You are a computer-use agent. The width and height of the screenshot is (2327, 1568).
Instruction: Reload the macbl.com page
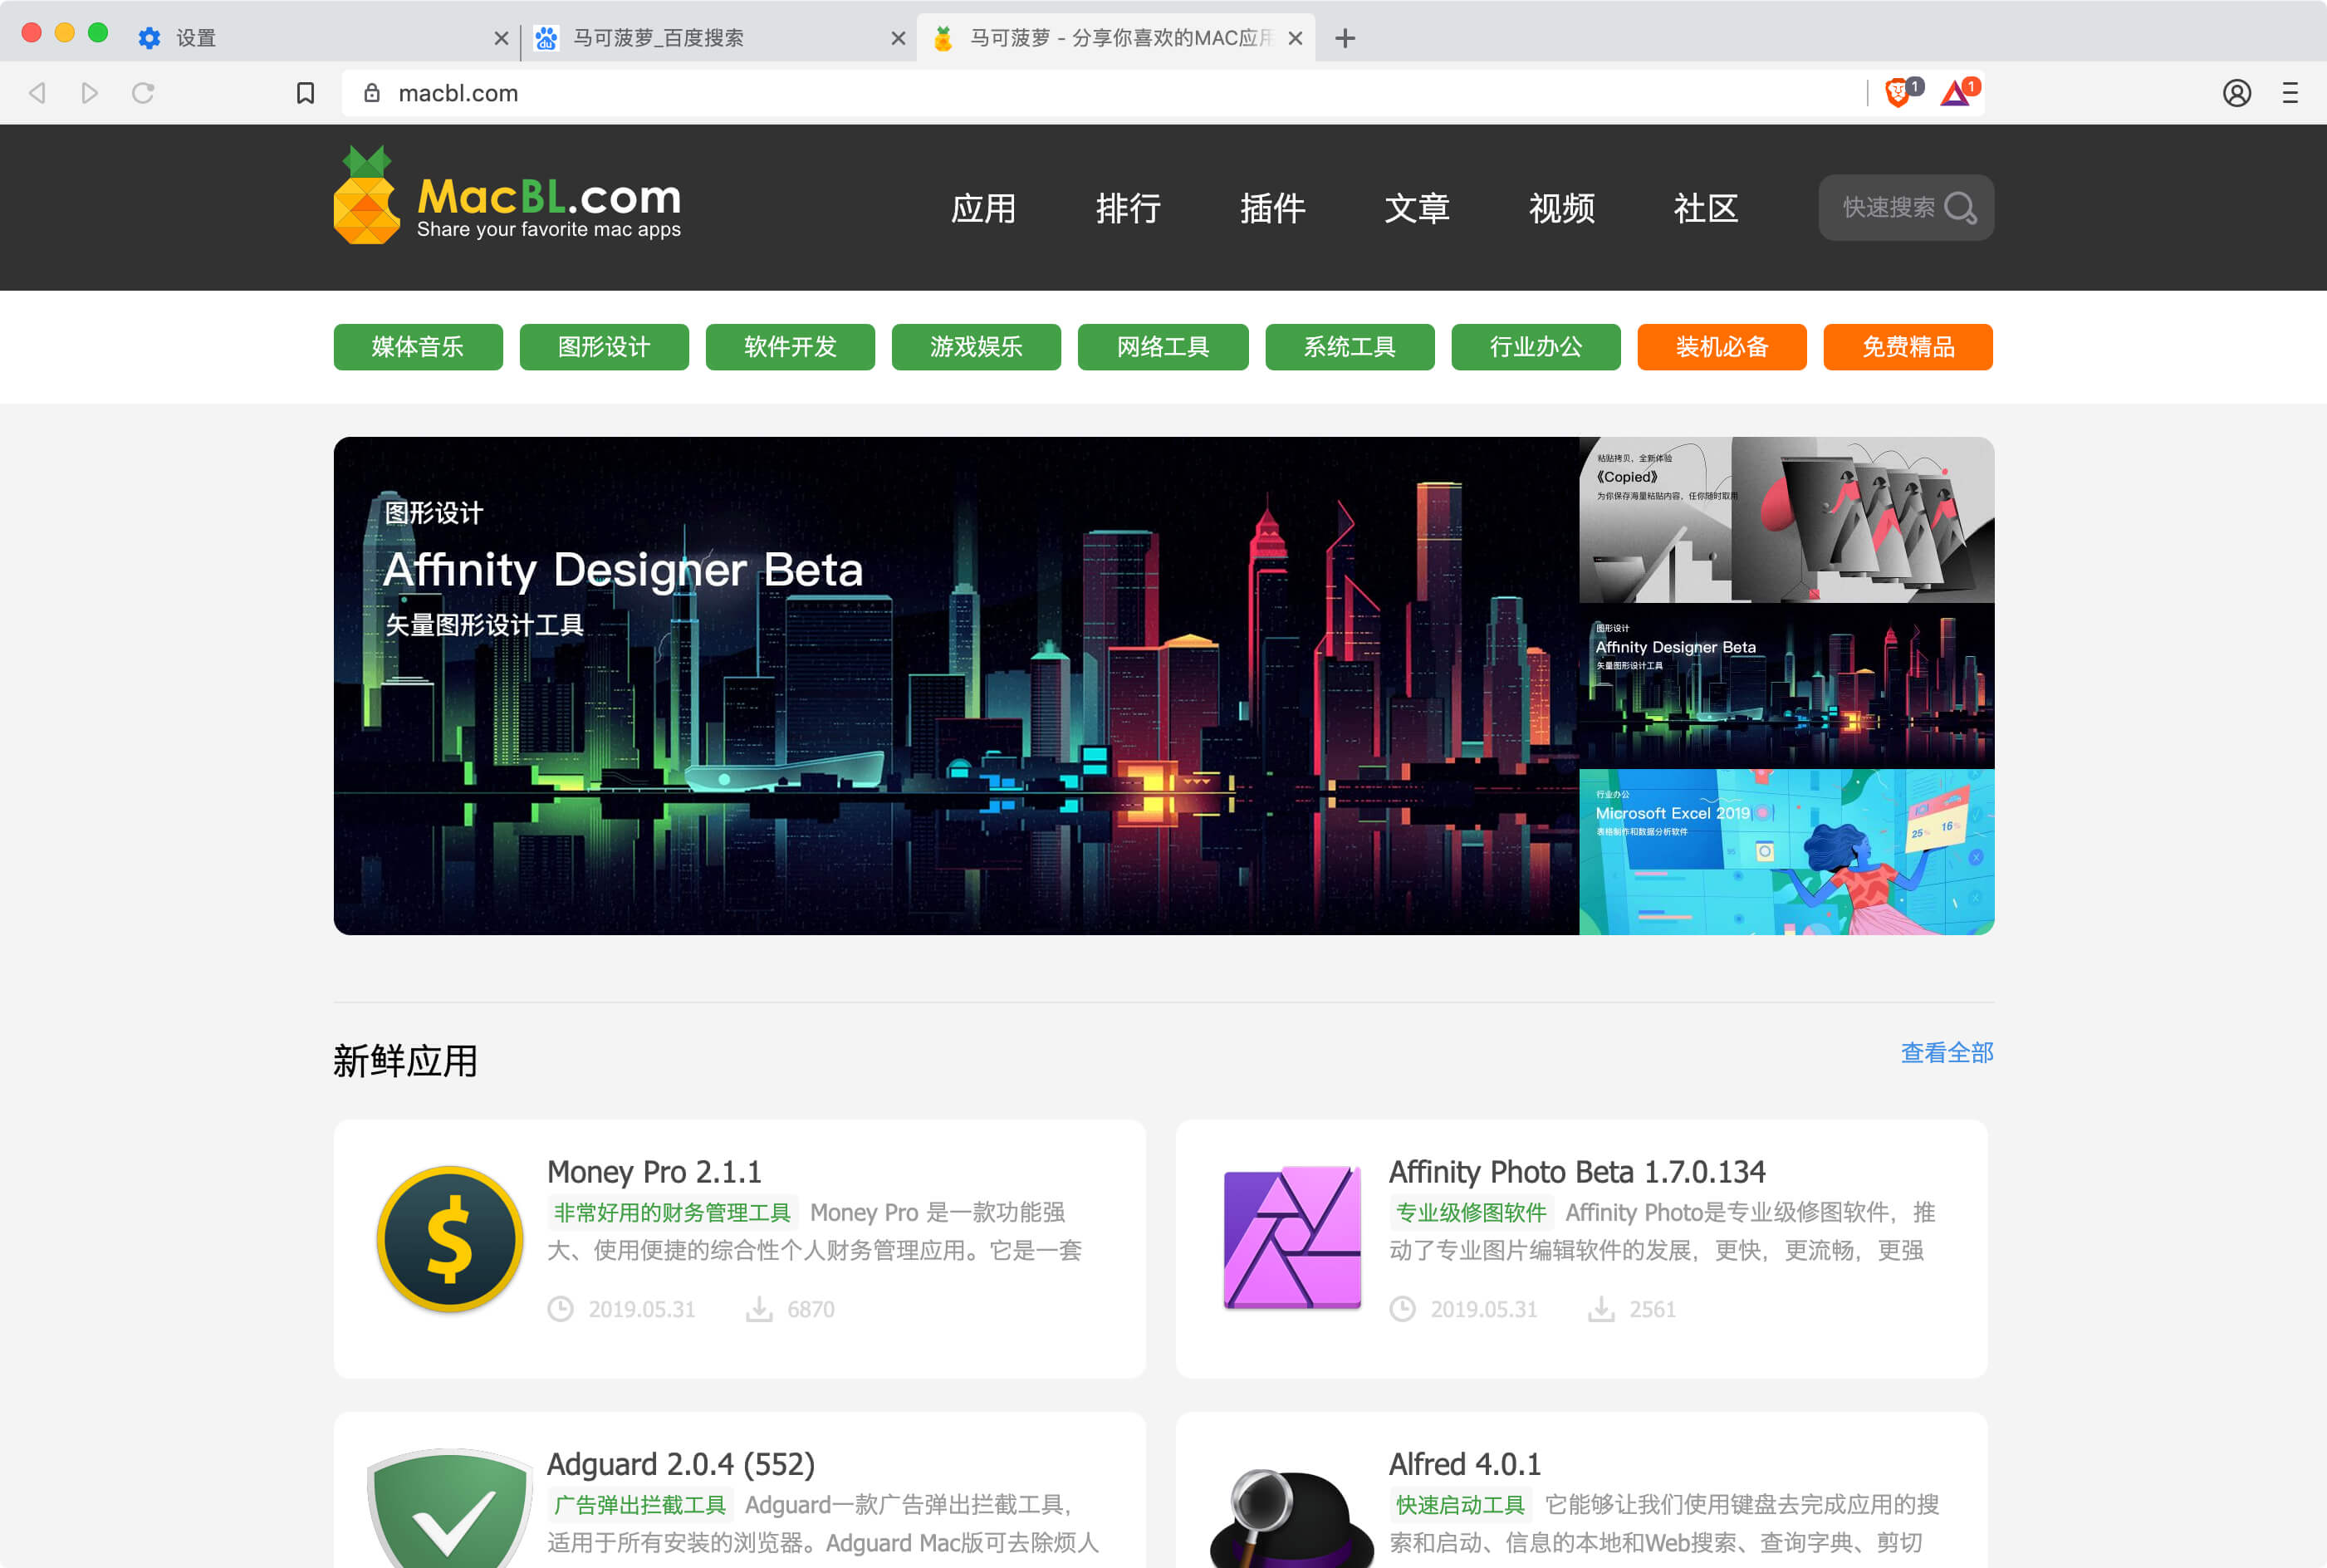143,93
